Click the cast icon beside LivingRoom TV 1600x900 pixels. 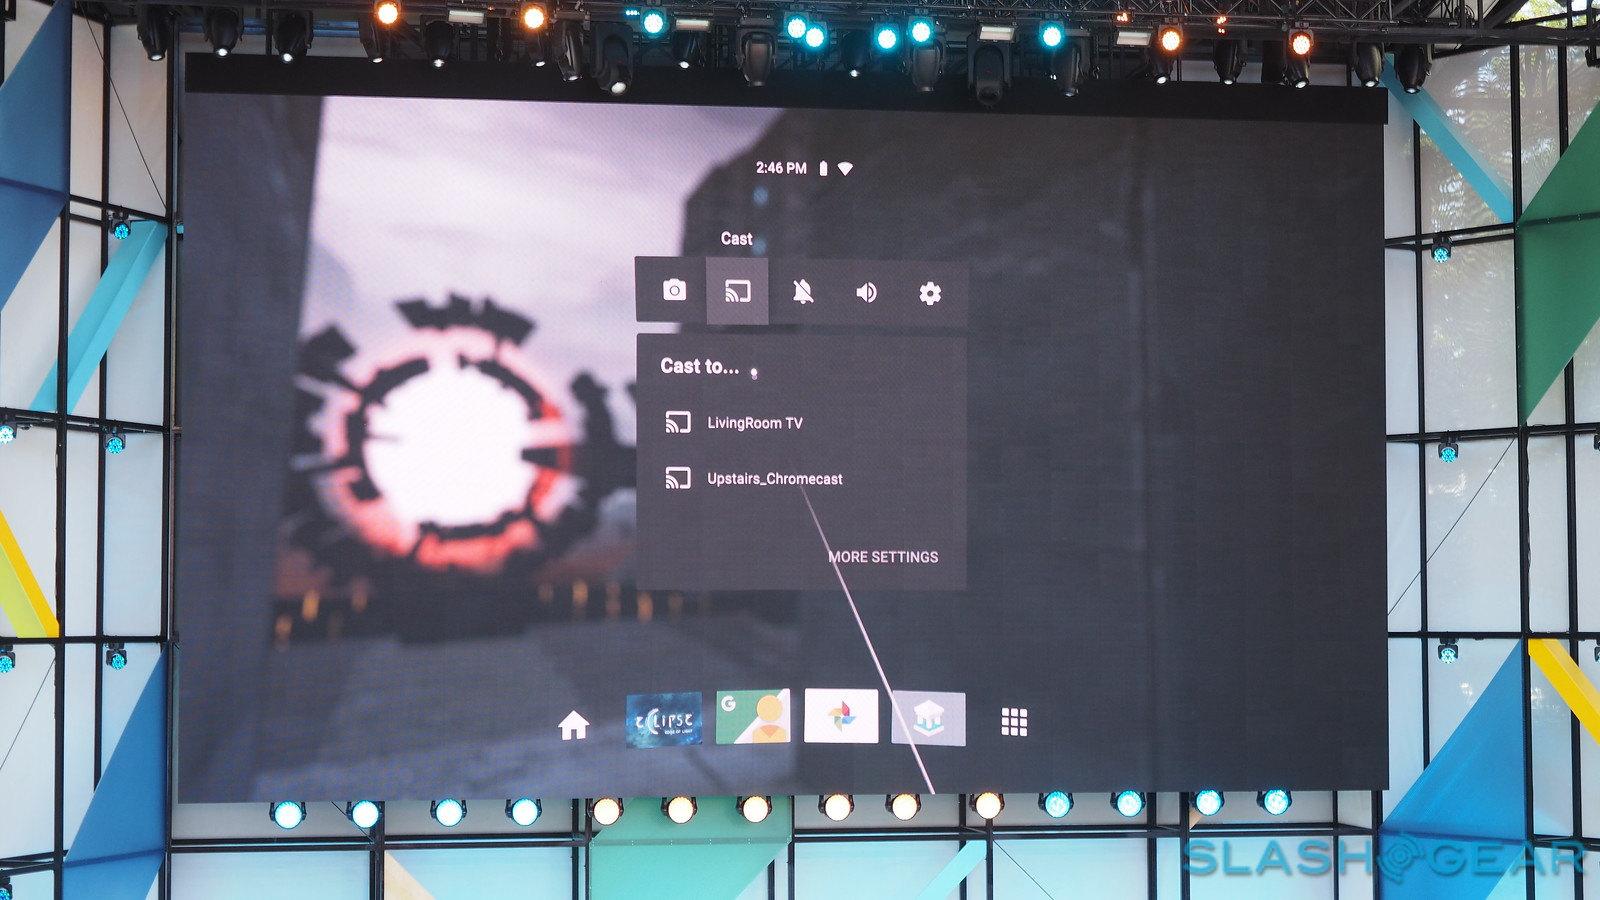point(678,422)
